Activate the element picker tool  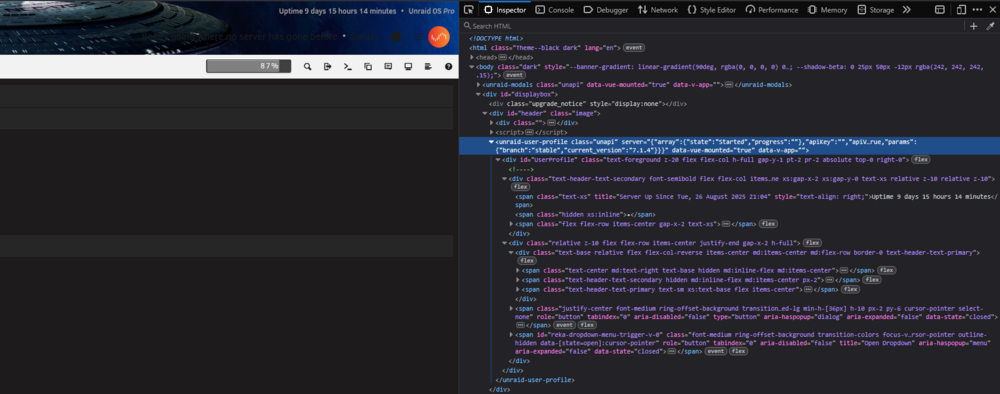[x=469, y=10]
